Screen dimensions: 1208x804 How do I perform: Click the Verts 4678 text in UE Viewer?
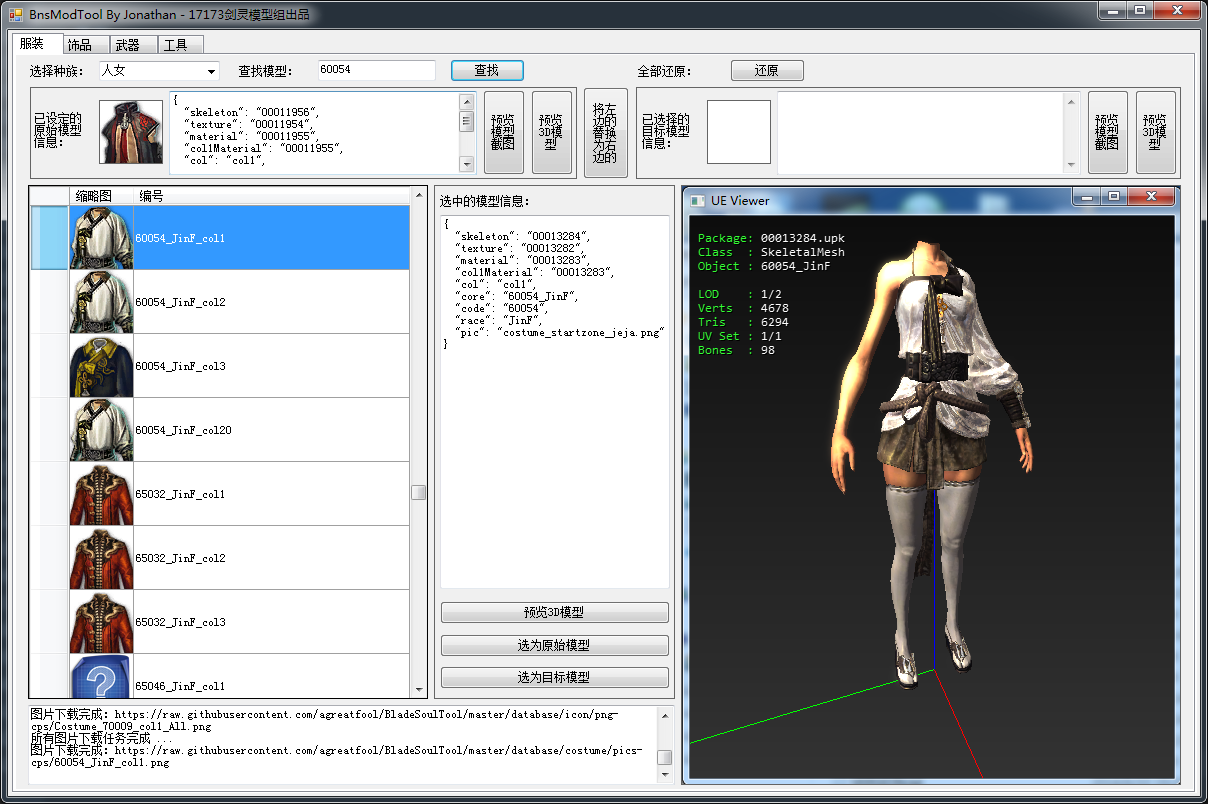point(743,308)
